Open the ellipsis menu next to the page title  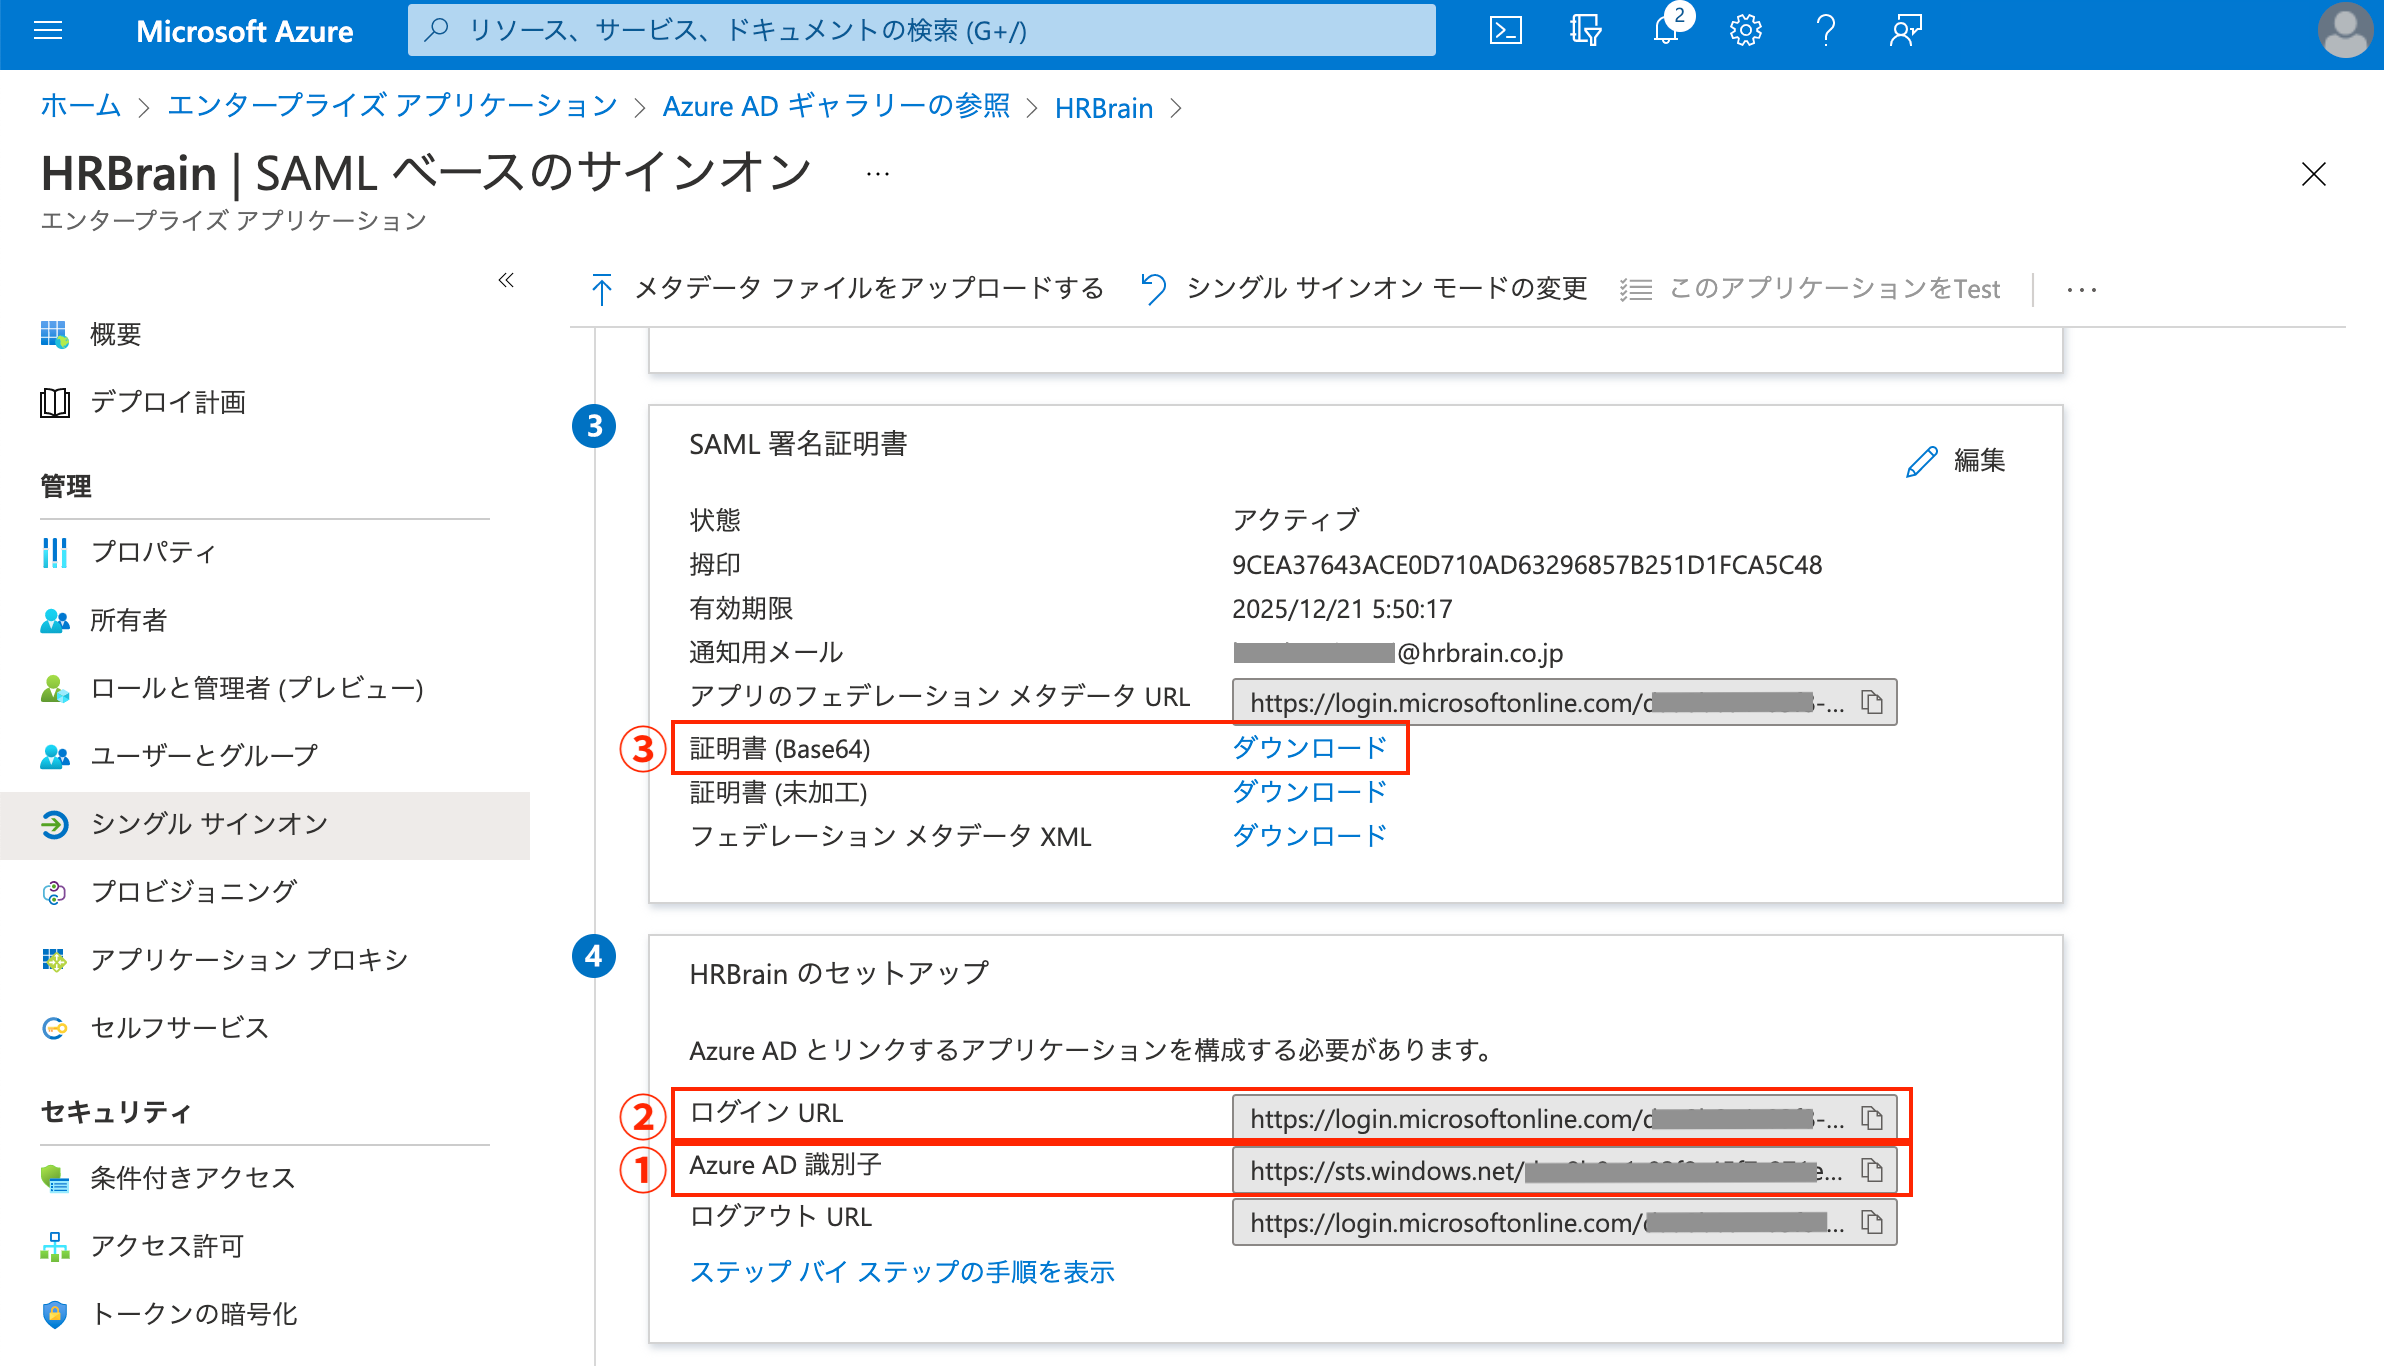(878, 174)
